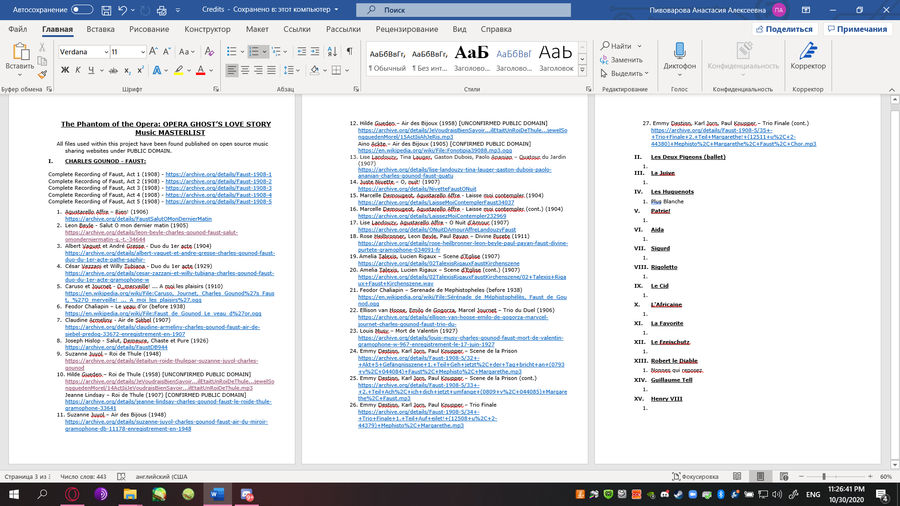Image resolution: width=900 pixels, height=506 pixels.
Task: Switch to the Макет tab
Action: [x=257, y=29]
